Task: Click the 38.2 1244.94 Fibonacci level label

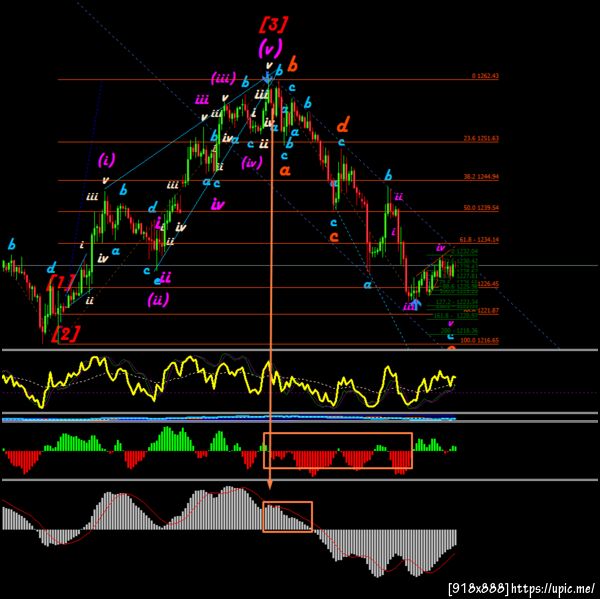Action: pos(481,177)
